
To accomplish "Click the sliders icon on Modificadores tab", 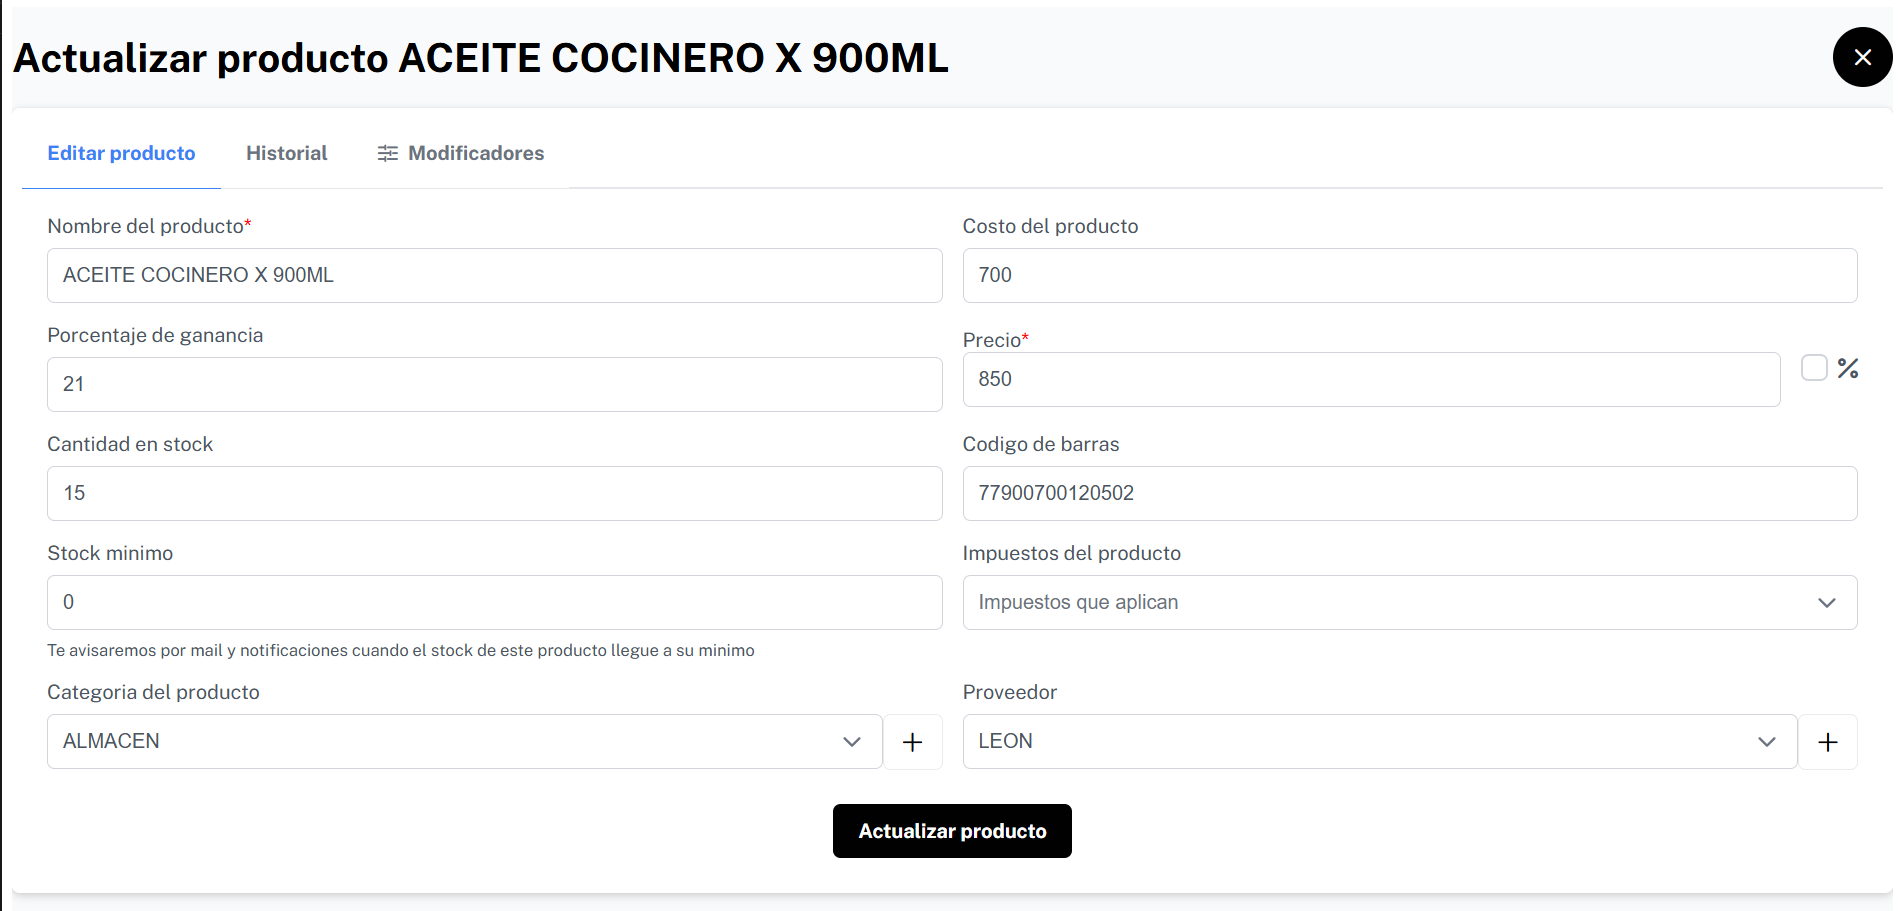I will tap(388, 153).
